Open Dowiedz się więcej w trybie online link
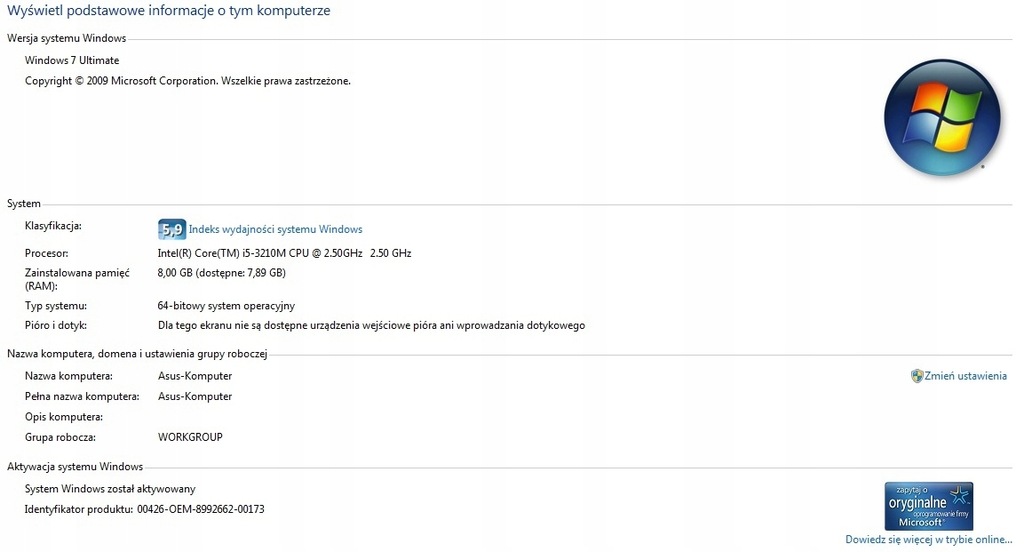 [929, 540]
